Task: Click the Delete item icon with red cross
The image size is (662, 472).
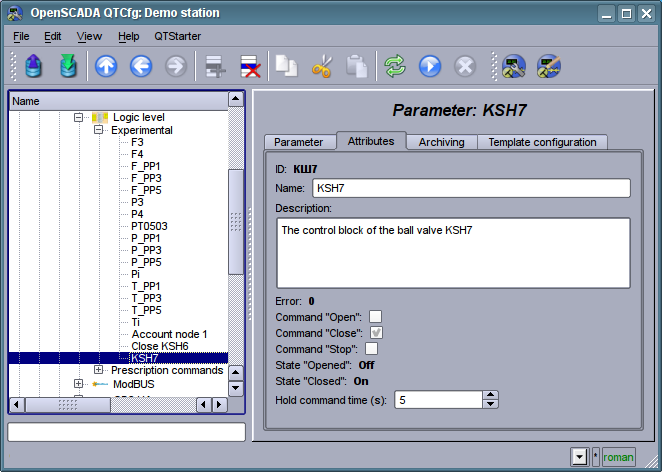Action: tap(250, 66)
